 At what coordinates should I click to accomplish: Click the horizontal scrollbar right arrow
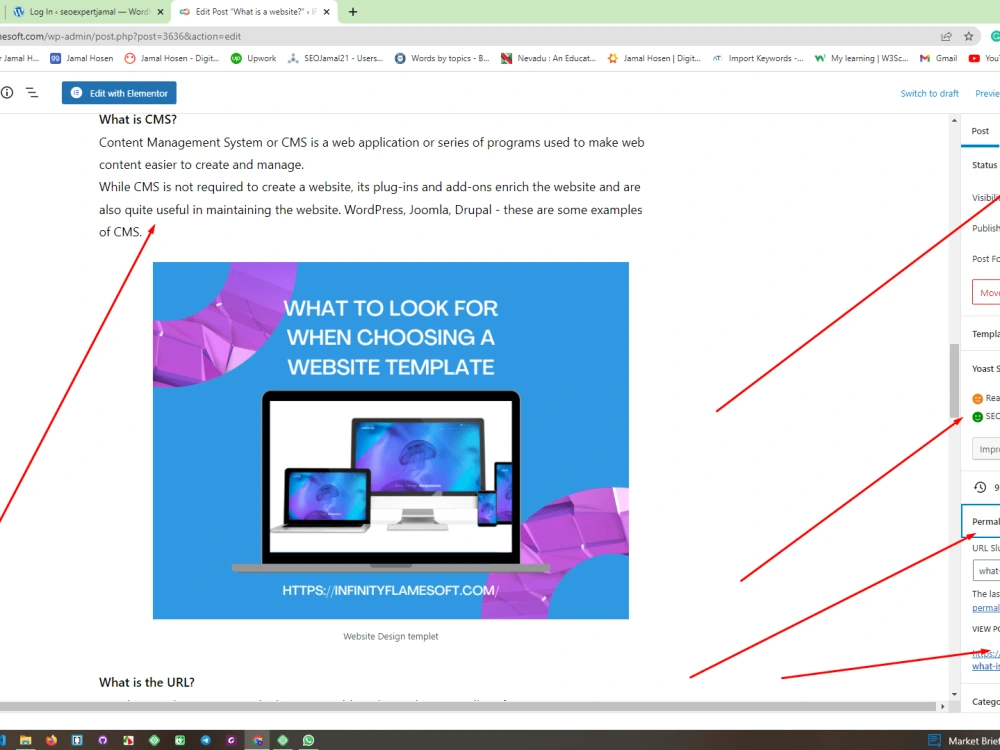[x=943, y=706]
